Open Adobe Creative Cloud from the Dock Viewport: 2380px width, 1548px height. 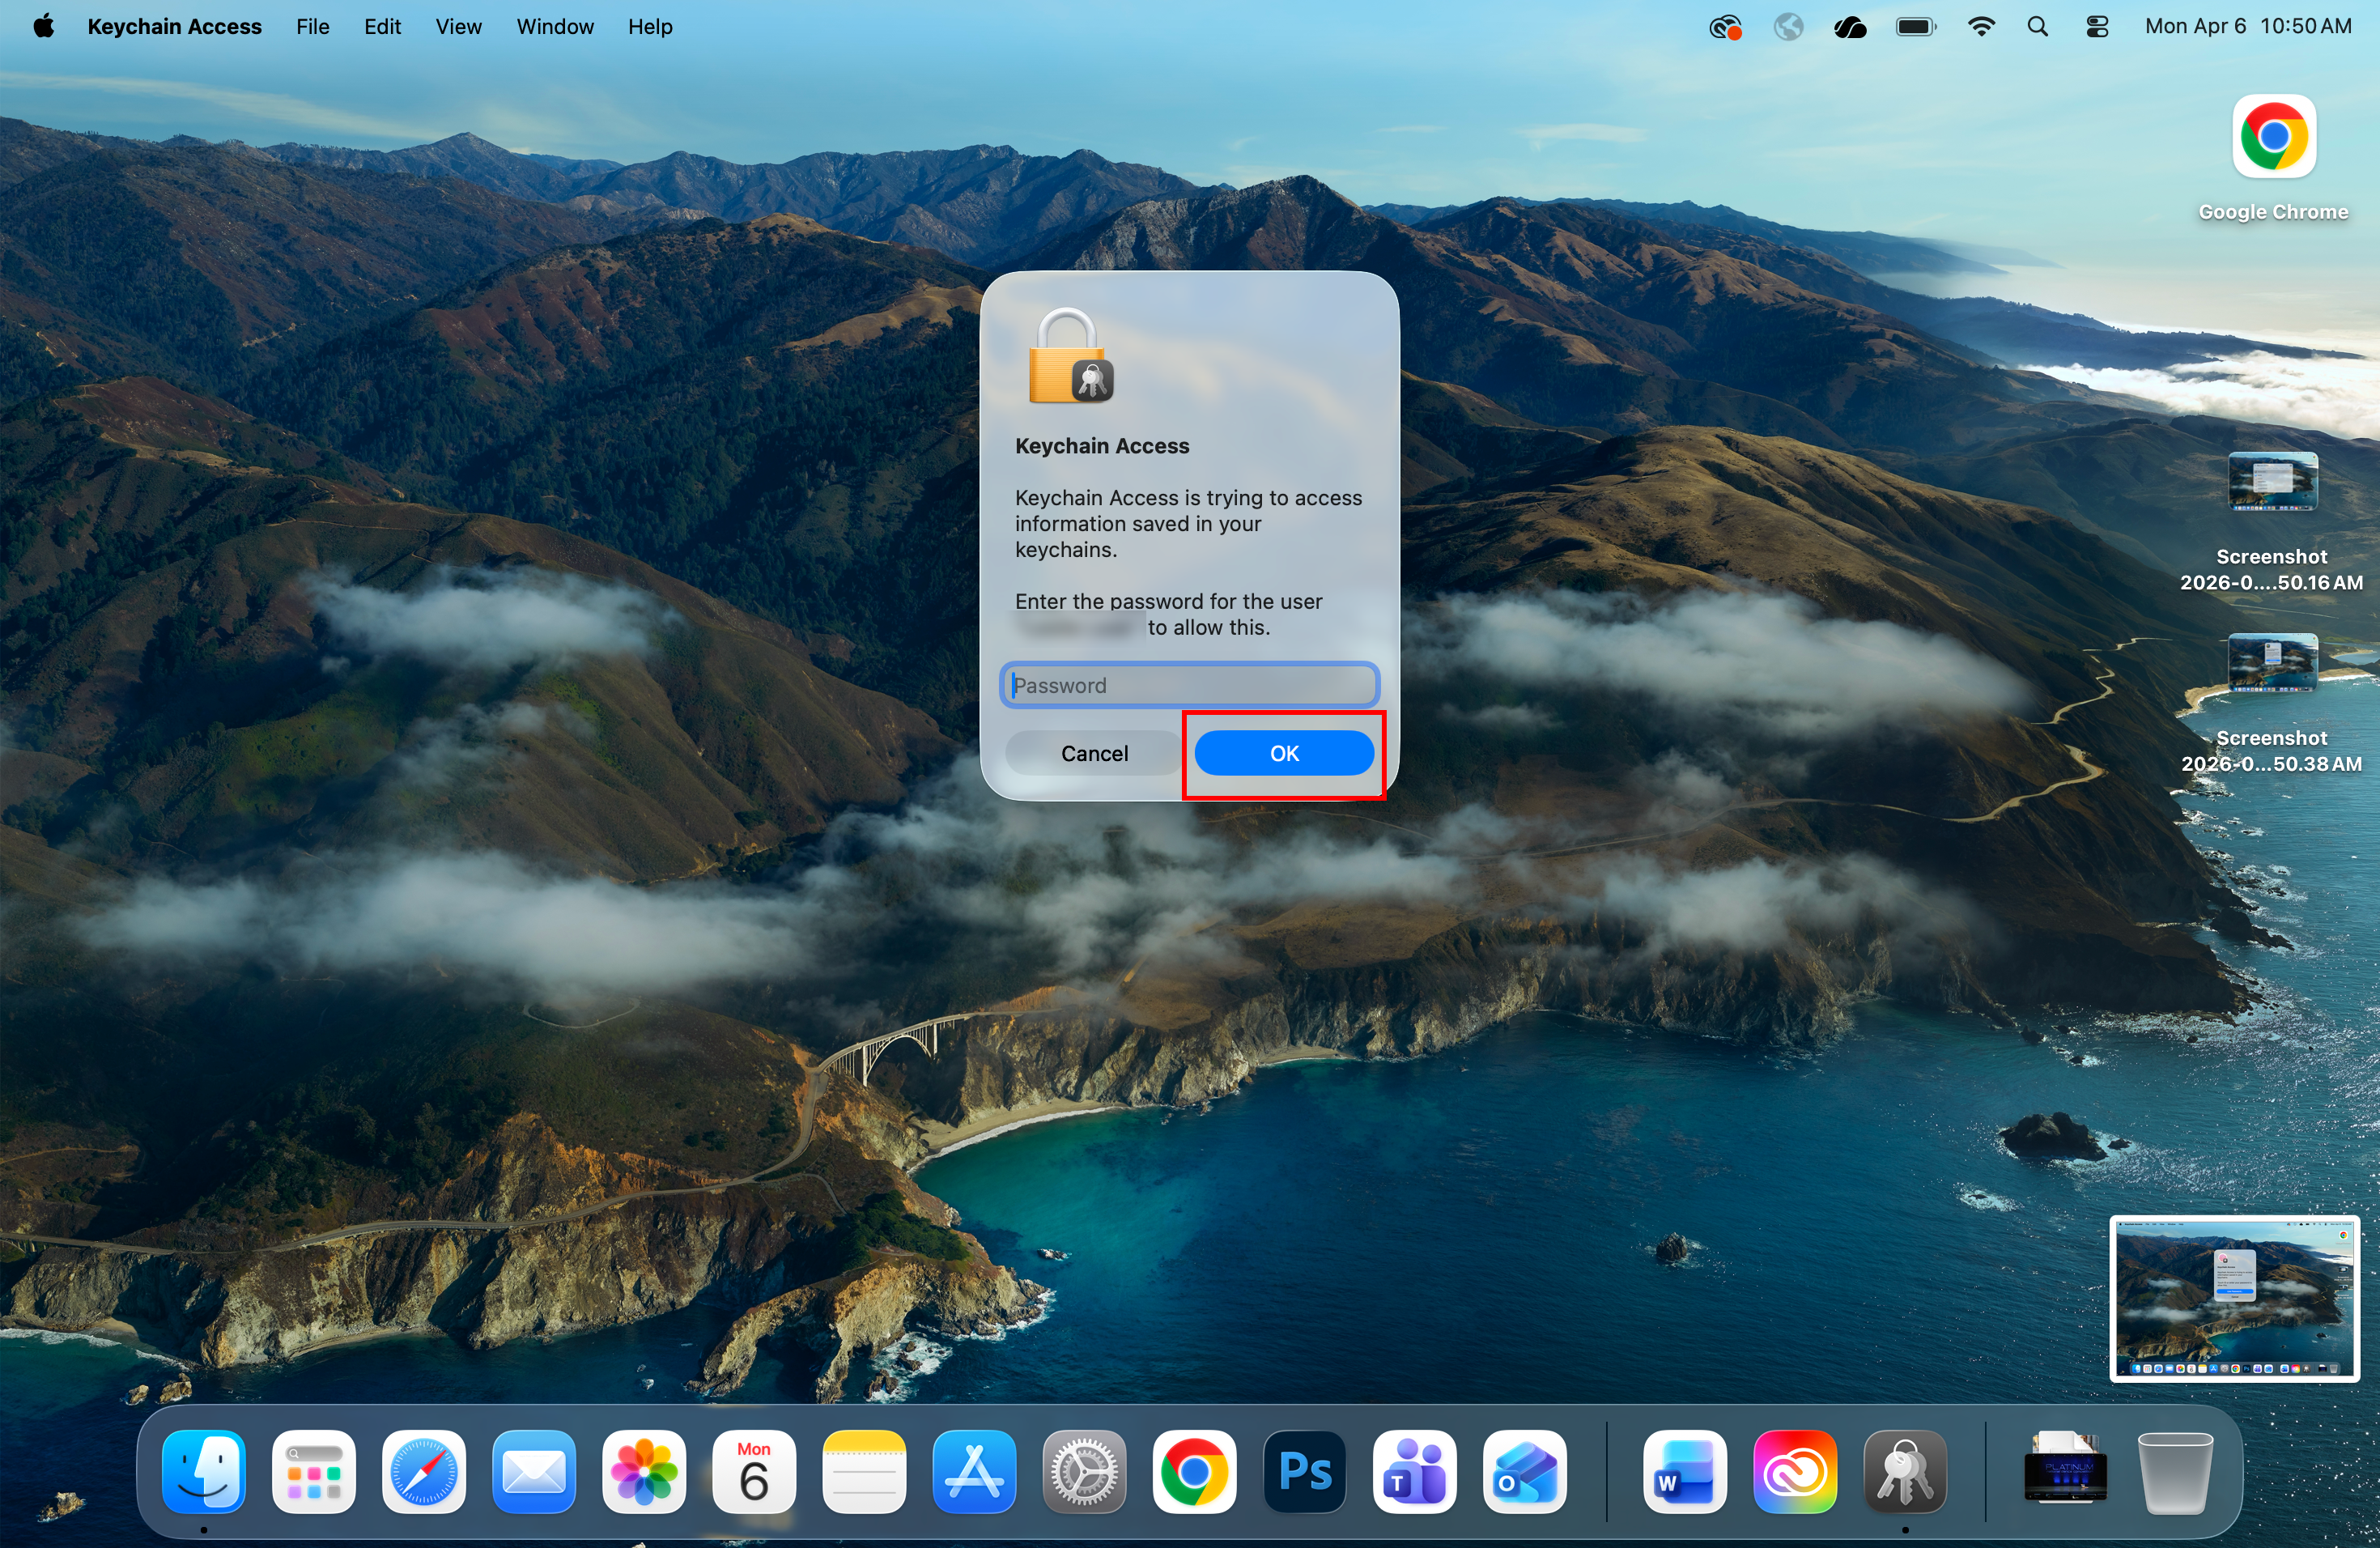coord(1795,1472)
